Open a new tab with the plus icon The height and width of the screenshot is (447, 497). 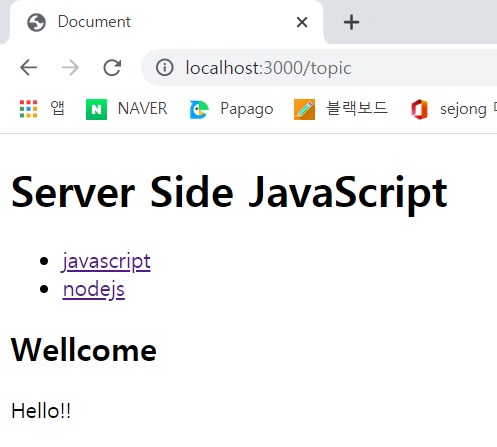[351, 22]
